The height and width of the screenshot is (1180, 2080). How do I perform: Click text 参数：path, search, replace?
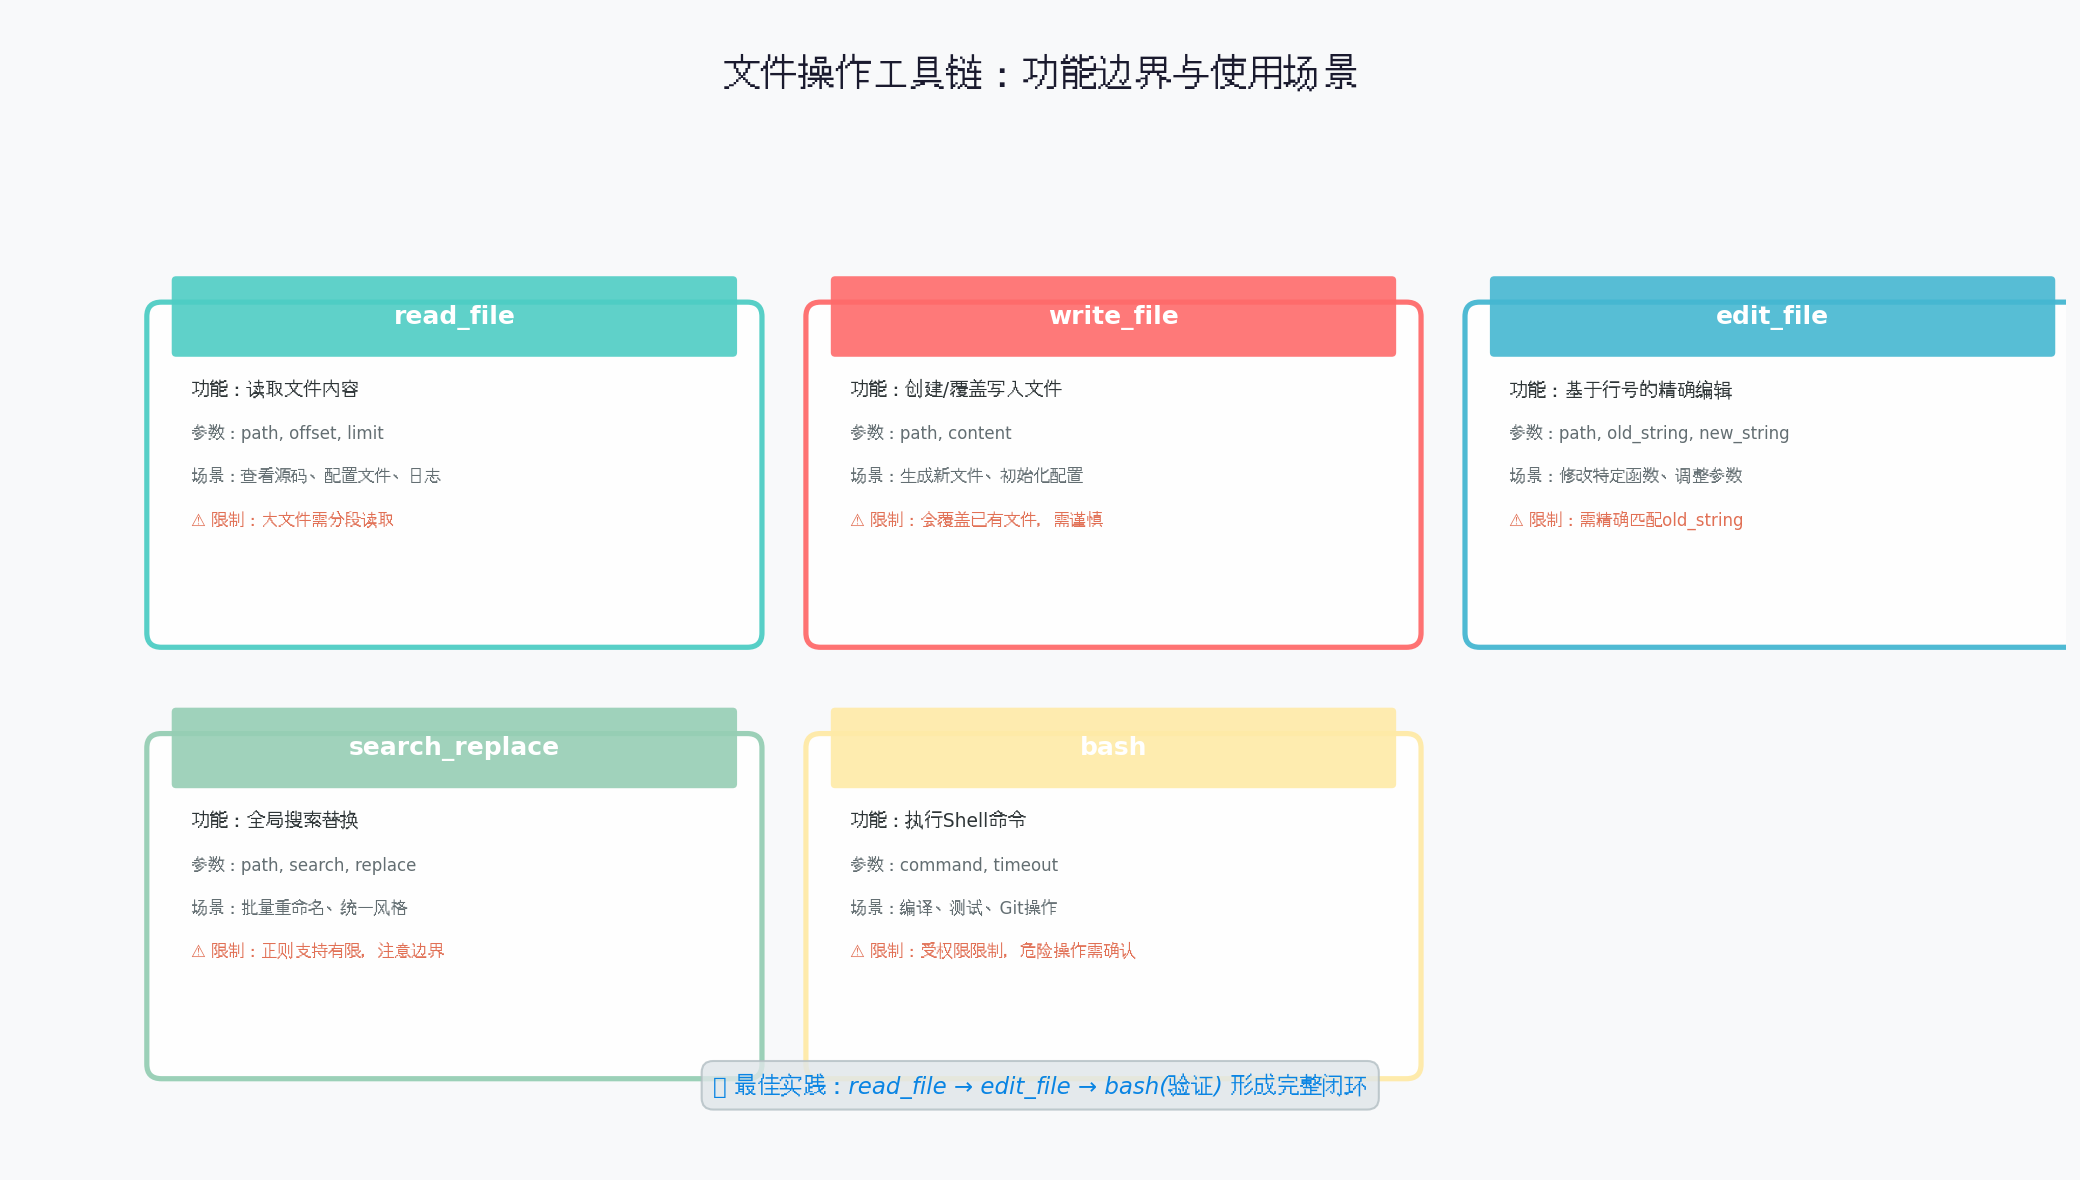click(303, 865)
